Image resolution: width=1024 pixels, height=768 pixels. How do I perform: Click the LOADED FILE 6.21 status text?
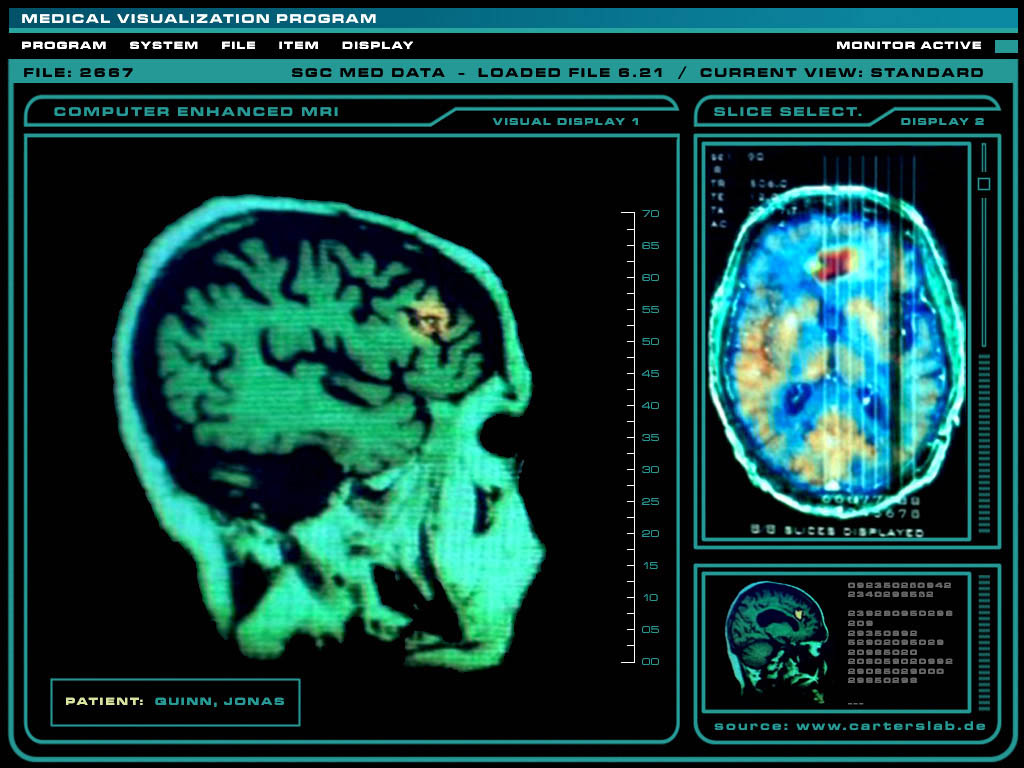(x=571, y=72)
